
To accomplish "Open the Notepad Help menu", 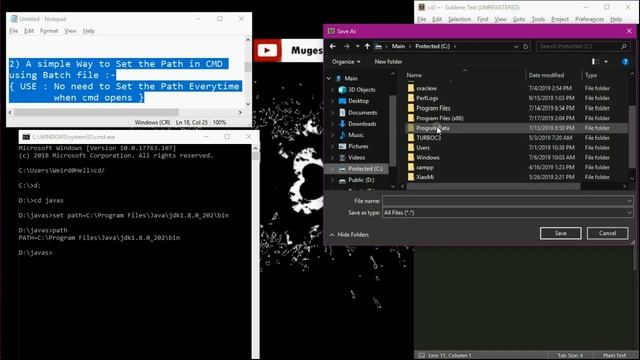I will 89,31.
